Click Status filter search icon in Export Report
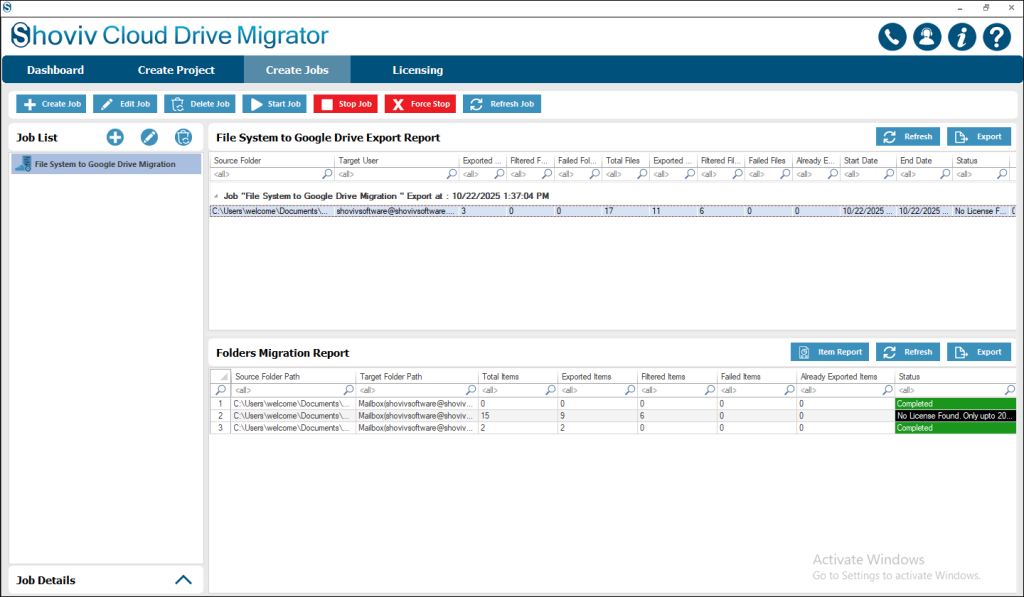This screenshot has height=597, width=1024. coord(1002,174)
